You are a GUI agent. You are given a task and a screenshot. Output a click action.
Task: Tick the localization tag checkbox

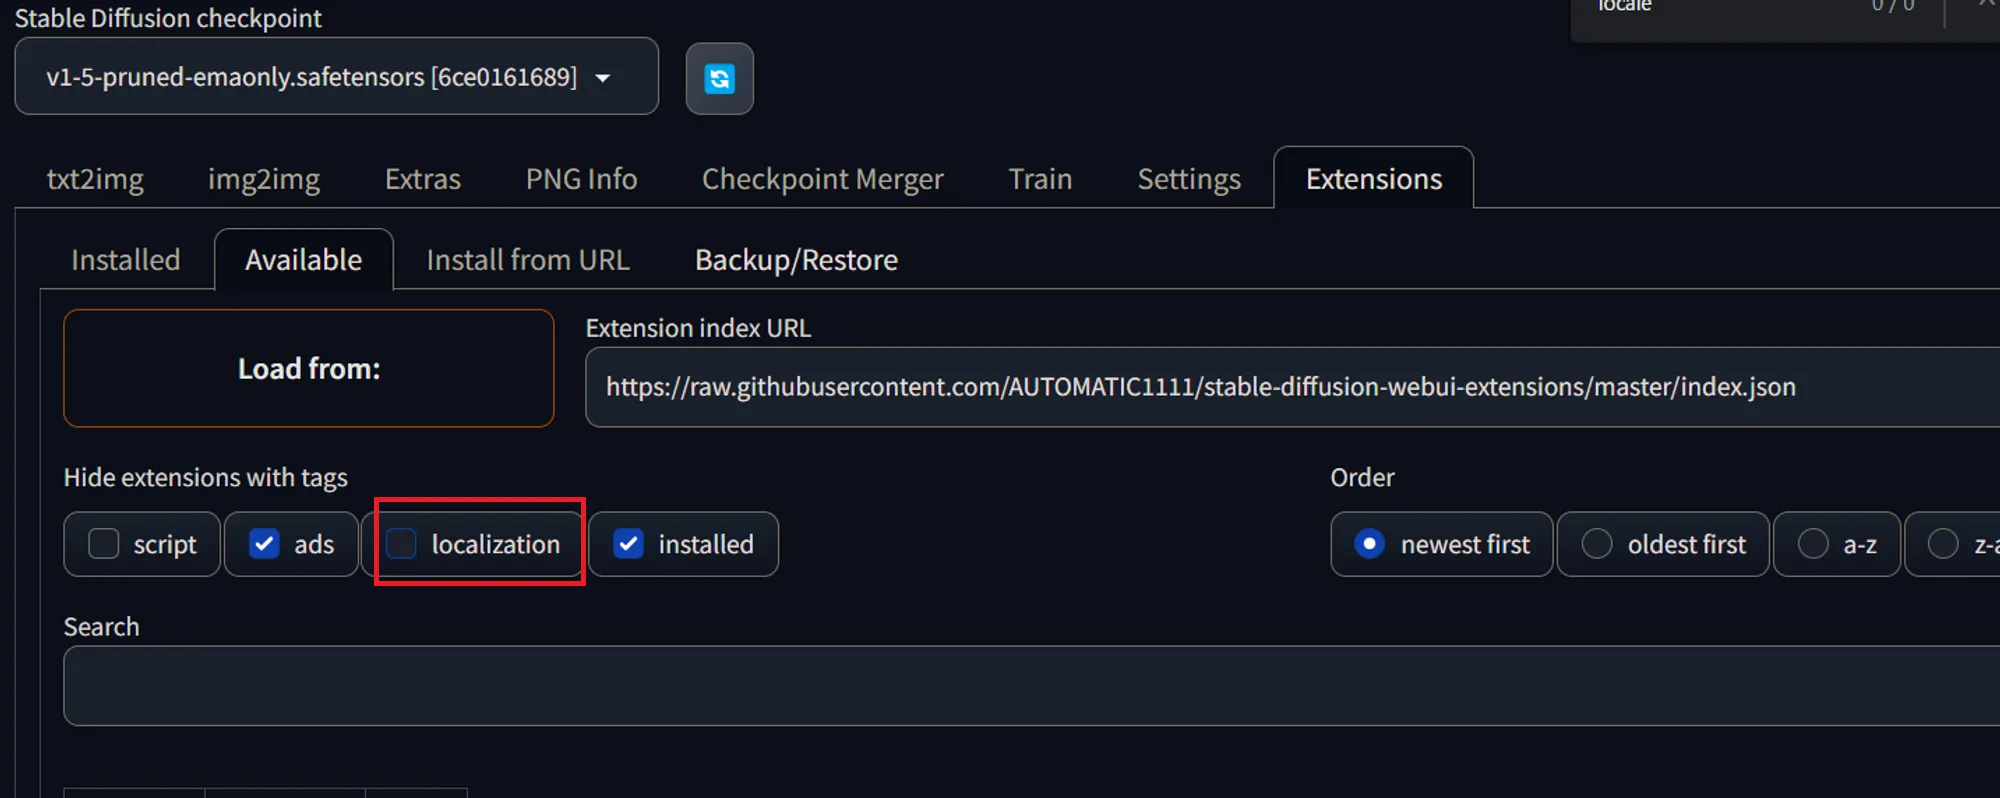402,544
